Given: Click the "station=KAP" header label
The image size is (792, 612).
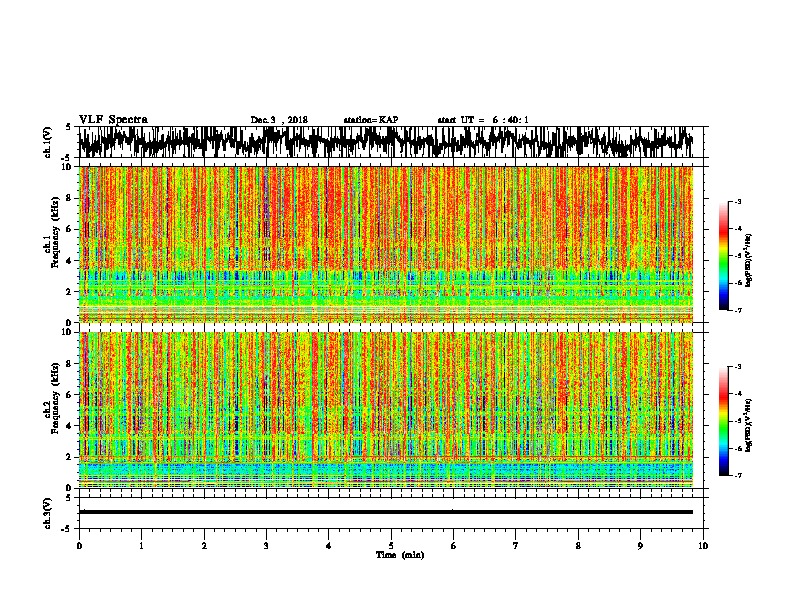Looking at the screenshot, I should click(370, 120).
